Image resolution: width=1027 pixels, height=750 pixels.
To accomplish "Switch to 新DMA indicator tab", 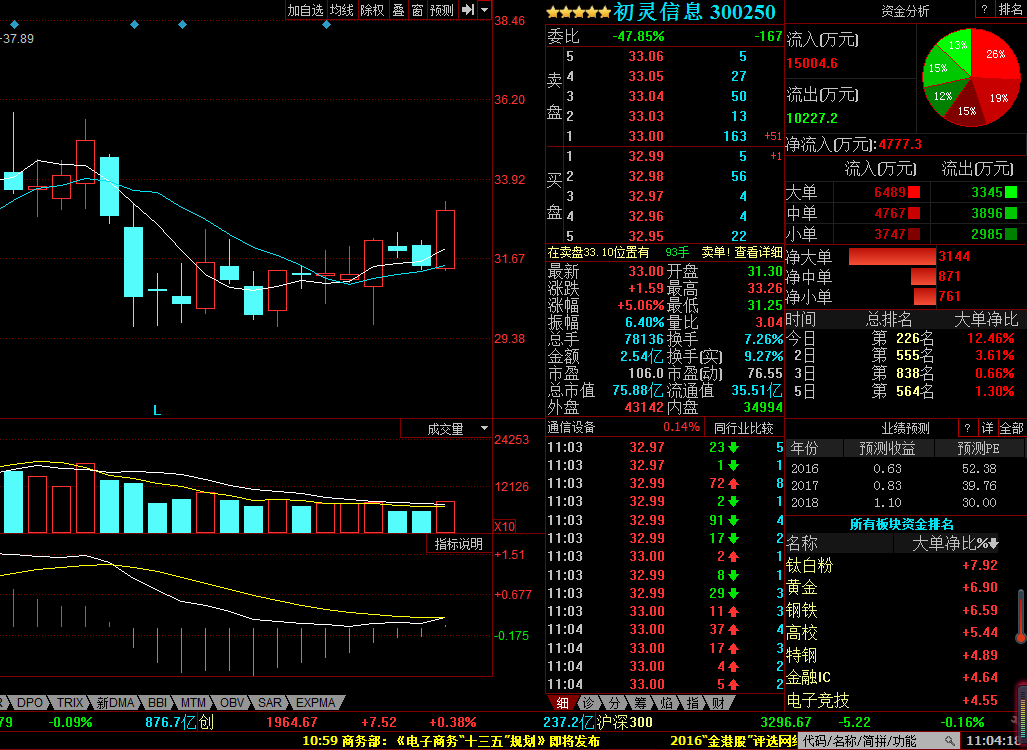I will click(115, 703).
